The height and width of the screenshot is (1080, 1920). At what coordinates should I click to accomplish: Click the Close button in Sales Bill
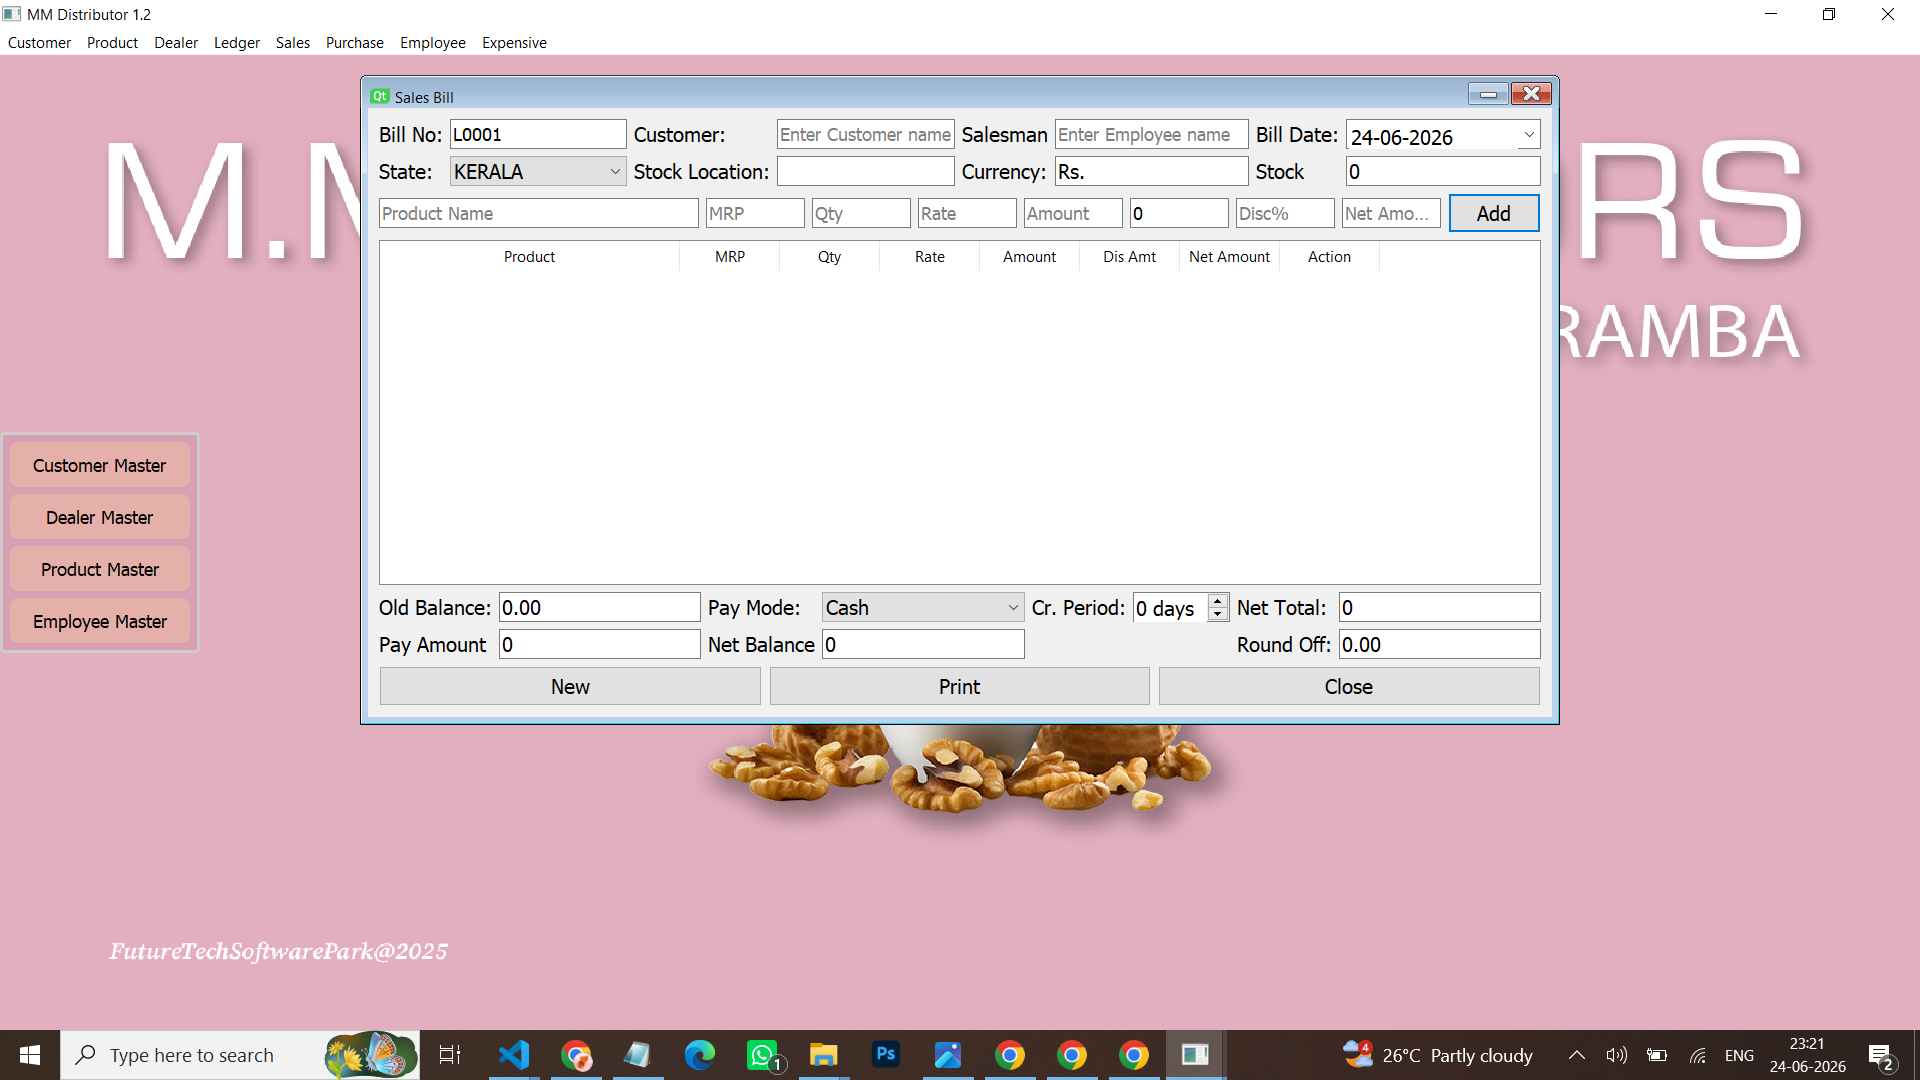point(1349,687)
